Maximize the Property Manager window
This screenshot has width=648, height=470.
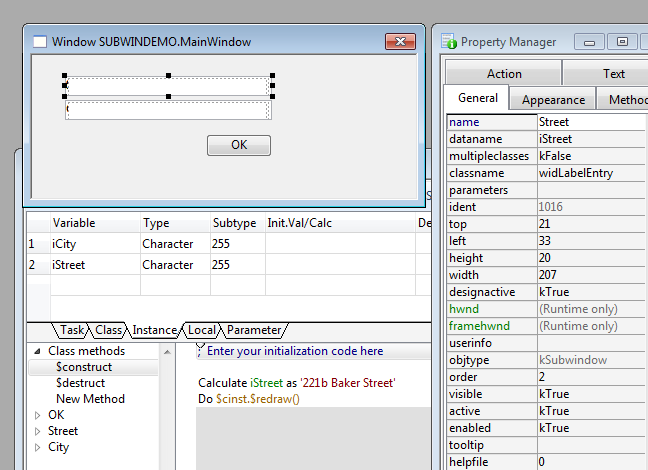coord(622,42)
